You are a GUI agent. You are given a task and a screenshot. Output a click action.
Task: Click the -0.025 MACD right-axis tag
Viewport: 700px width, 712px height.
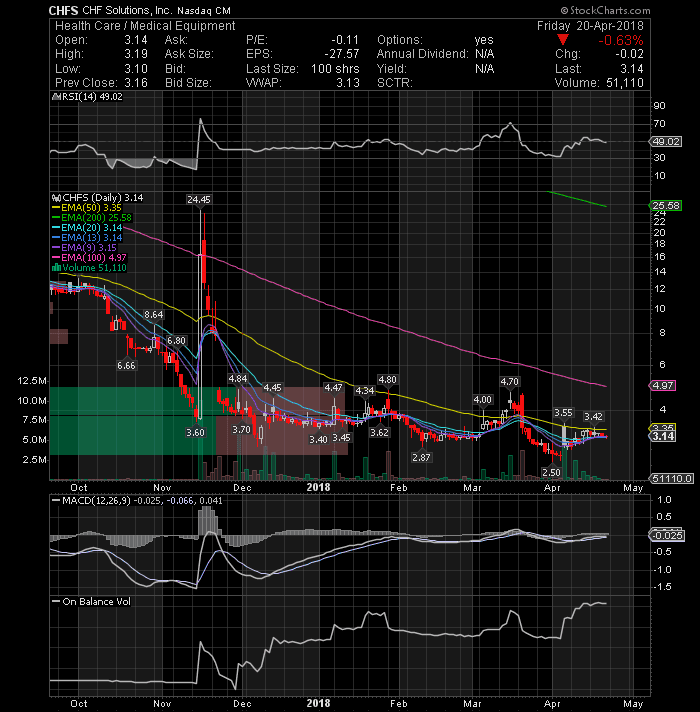point(667,535)
